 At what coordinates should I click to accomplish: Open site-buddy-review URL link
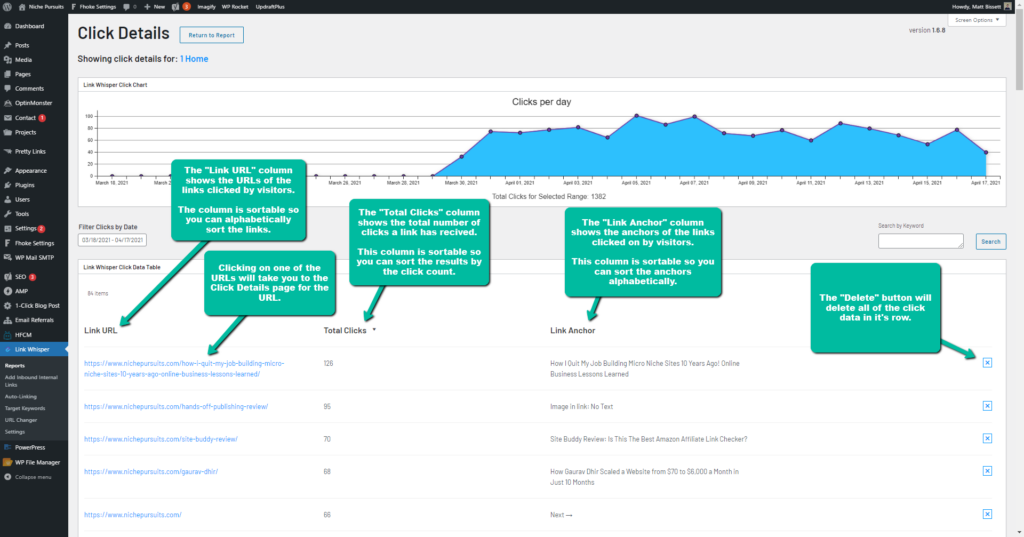pyautogui.click(x=161, y=439)
